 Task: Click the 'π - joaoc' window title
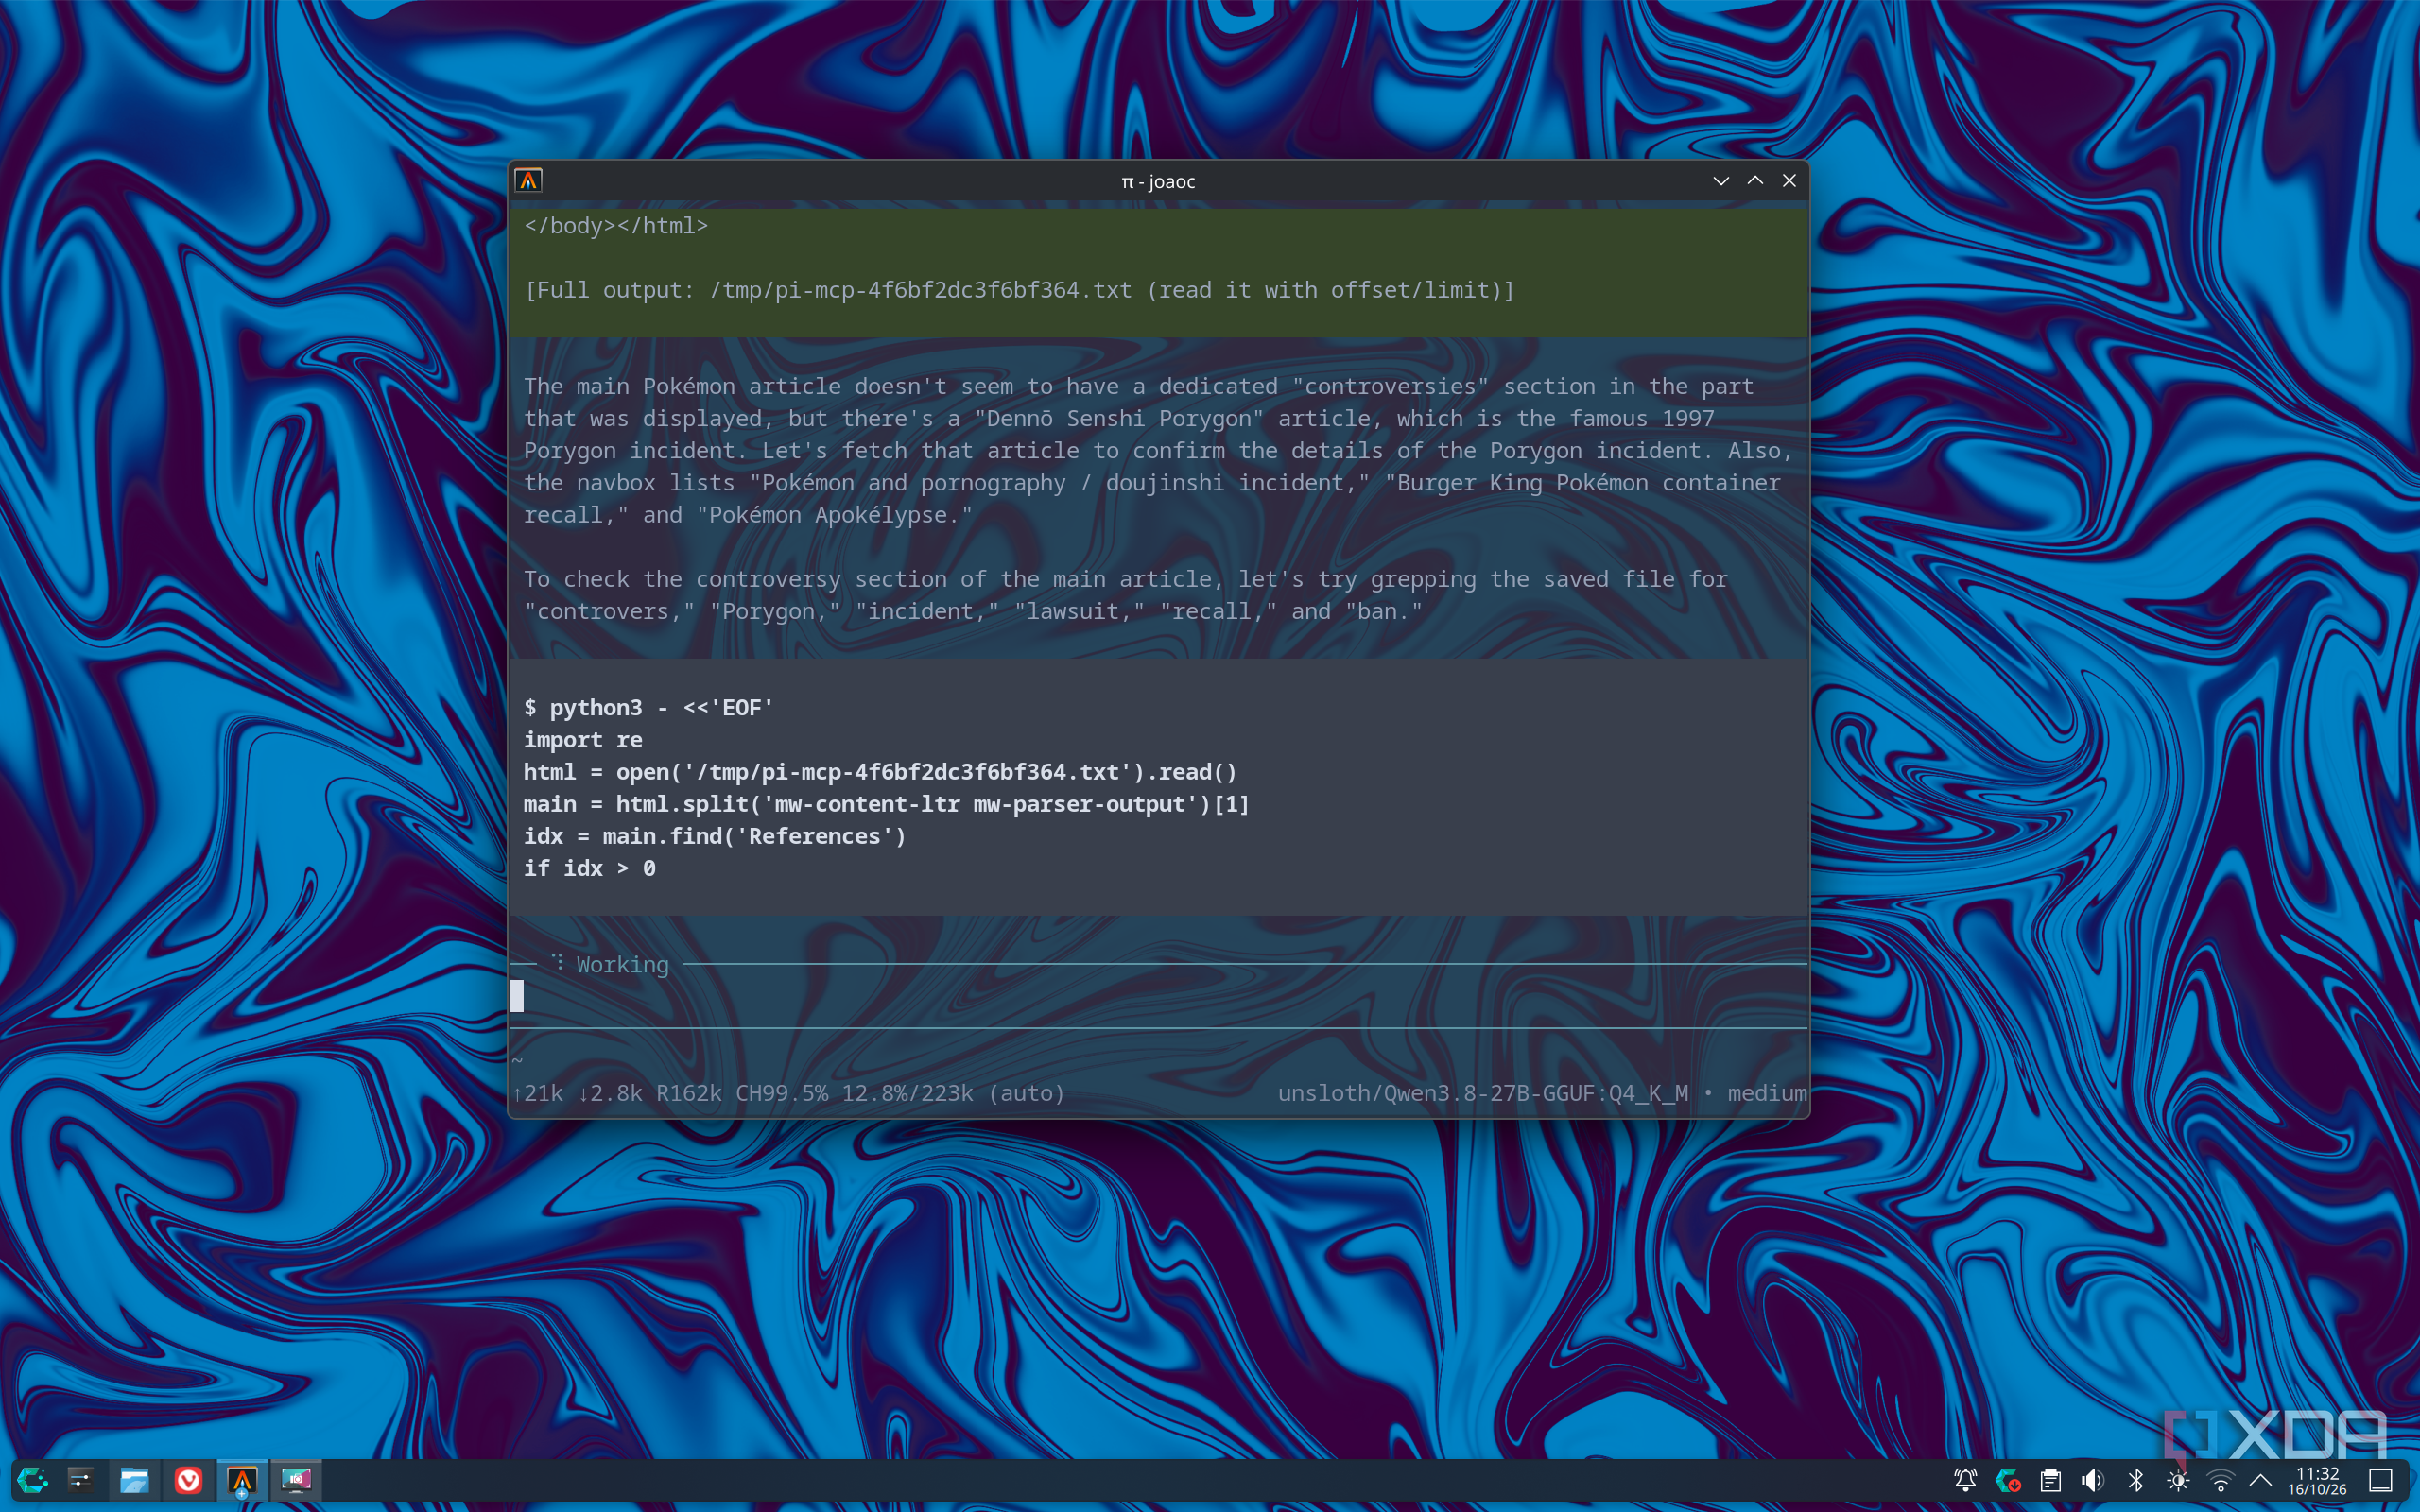1158,182
